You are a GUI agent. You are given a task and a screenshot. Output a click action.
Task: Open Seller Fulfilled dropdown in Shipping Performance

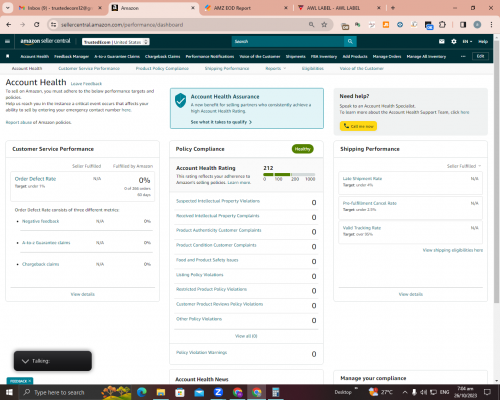464,166
